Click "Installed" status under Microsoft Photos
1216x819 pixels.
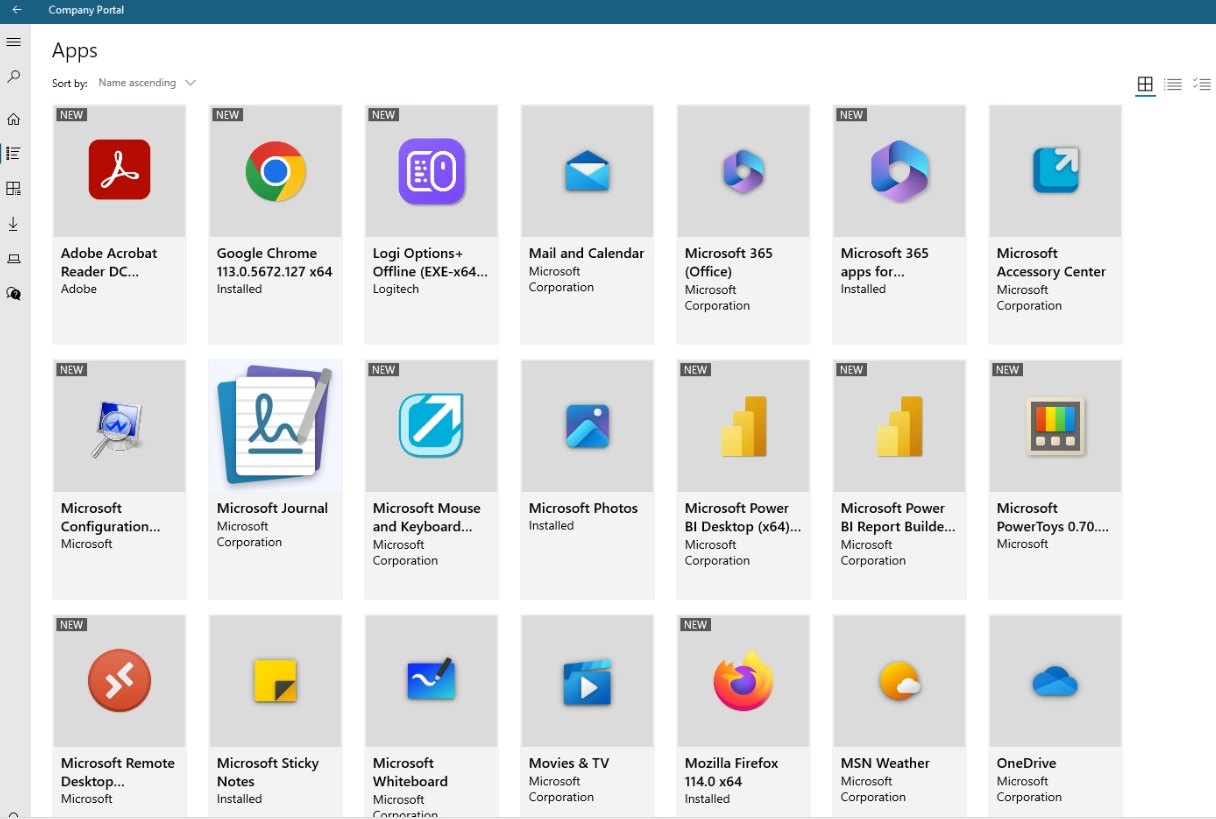(x=551, y=525)
